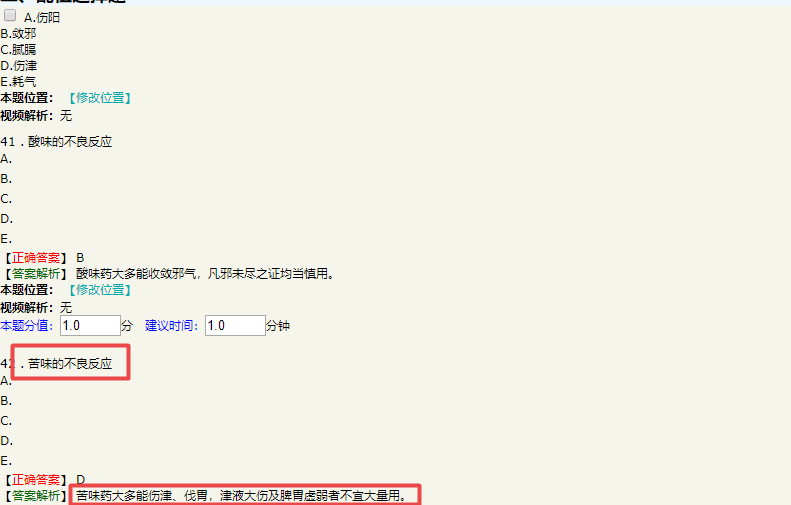
Task: Click the highlighted explanation starting 苦味药大多能伤津
Action: pos(242,495)
